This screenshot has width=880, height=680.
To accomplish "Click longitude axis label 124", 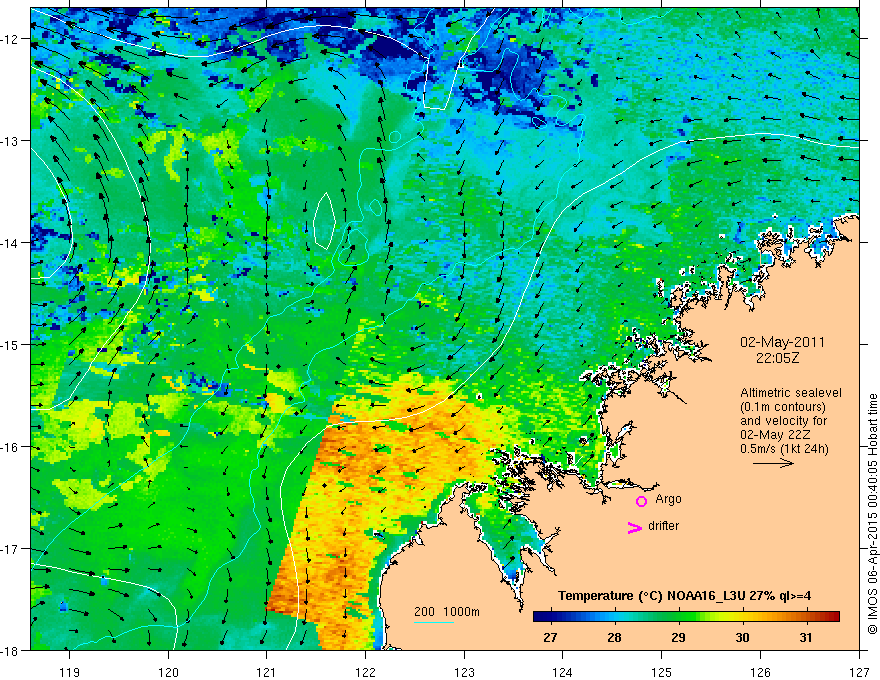I will tap(563, 672).
